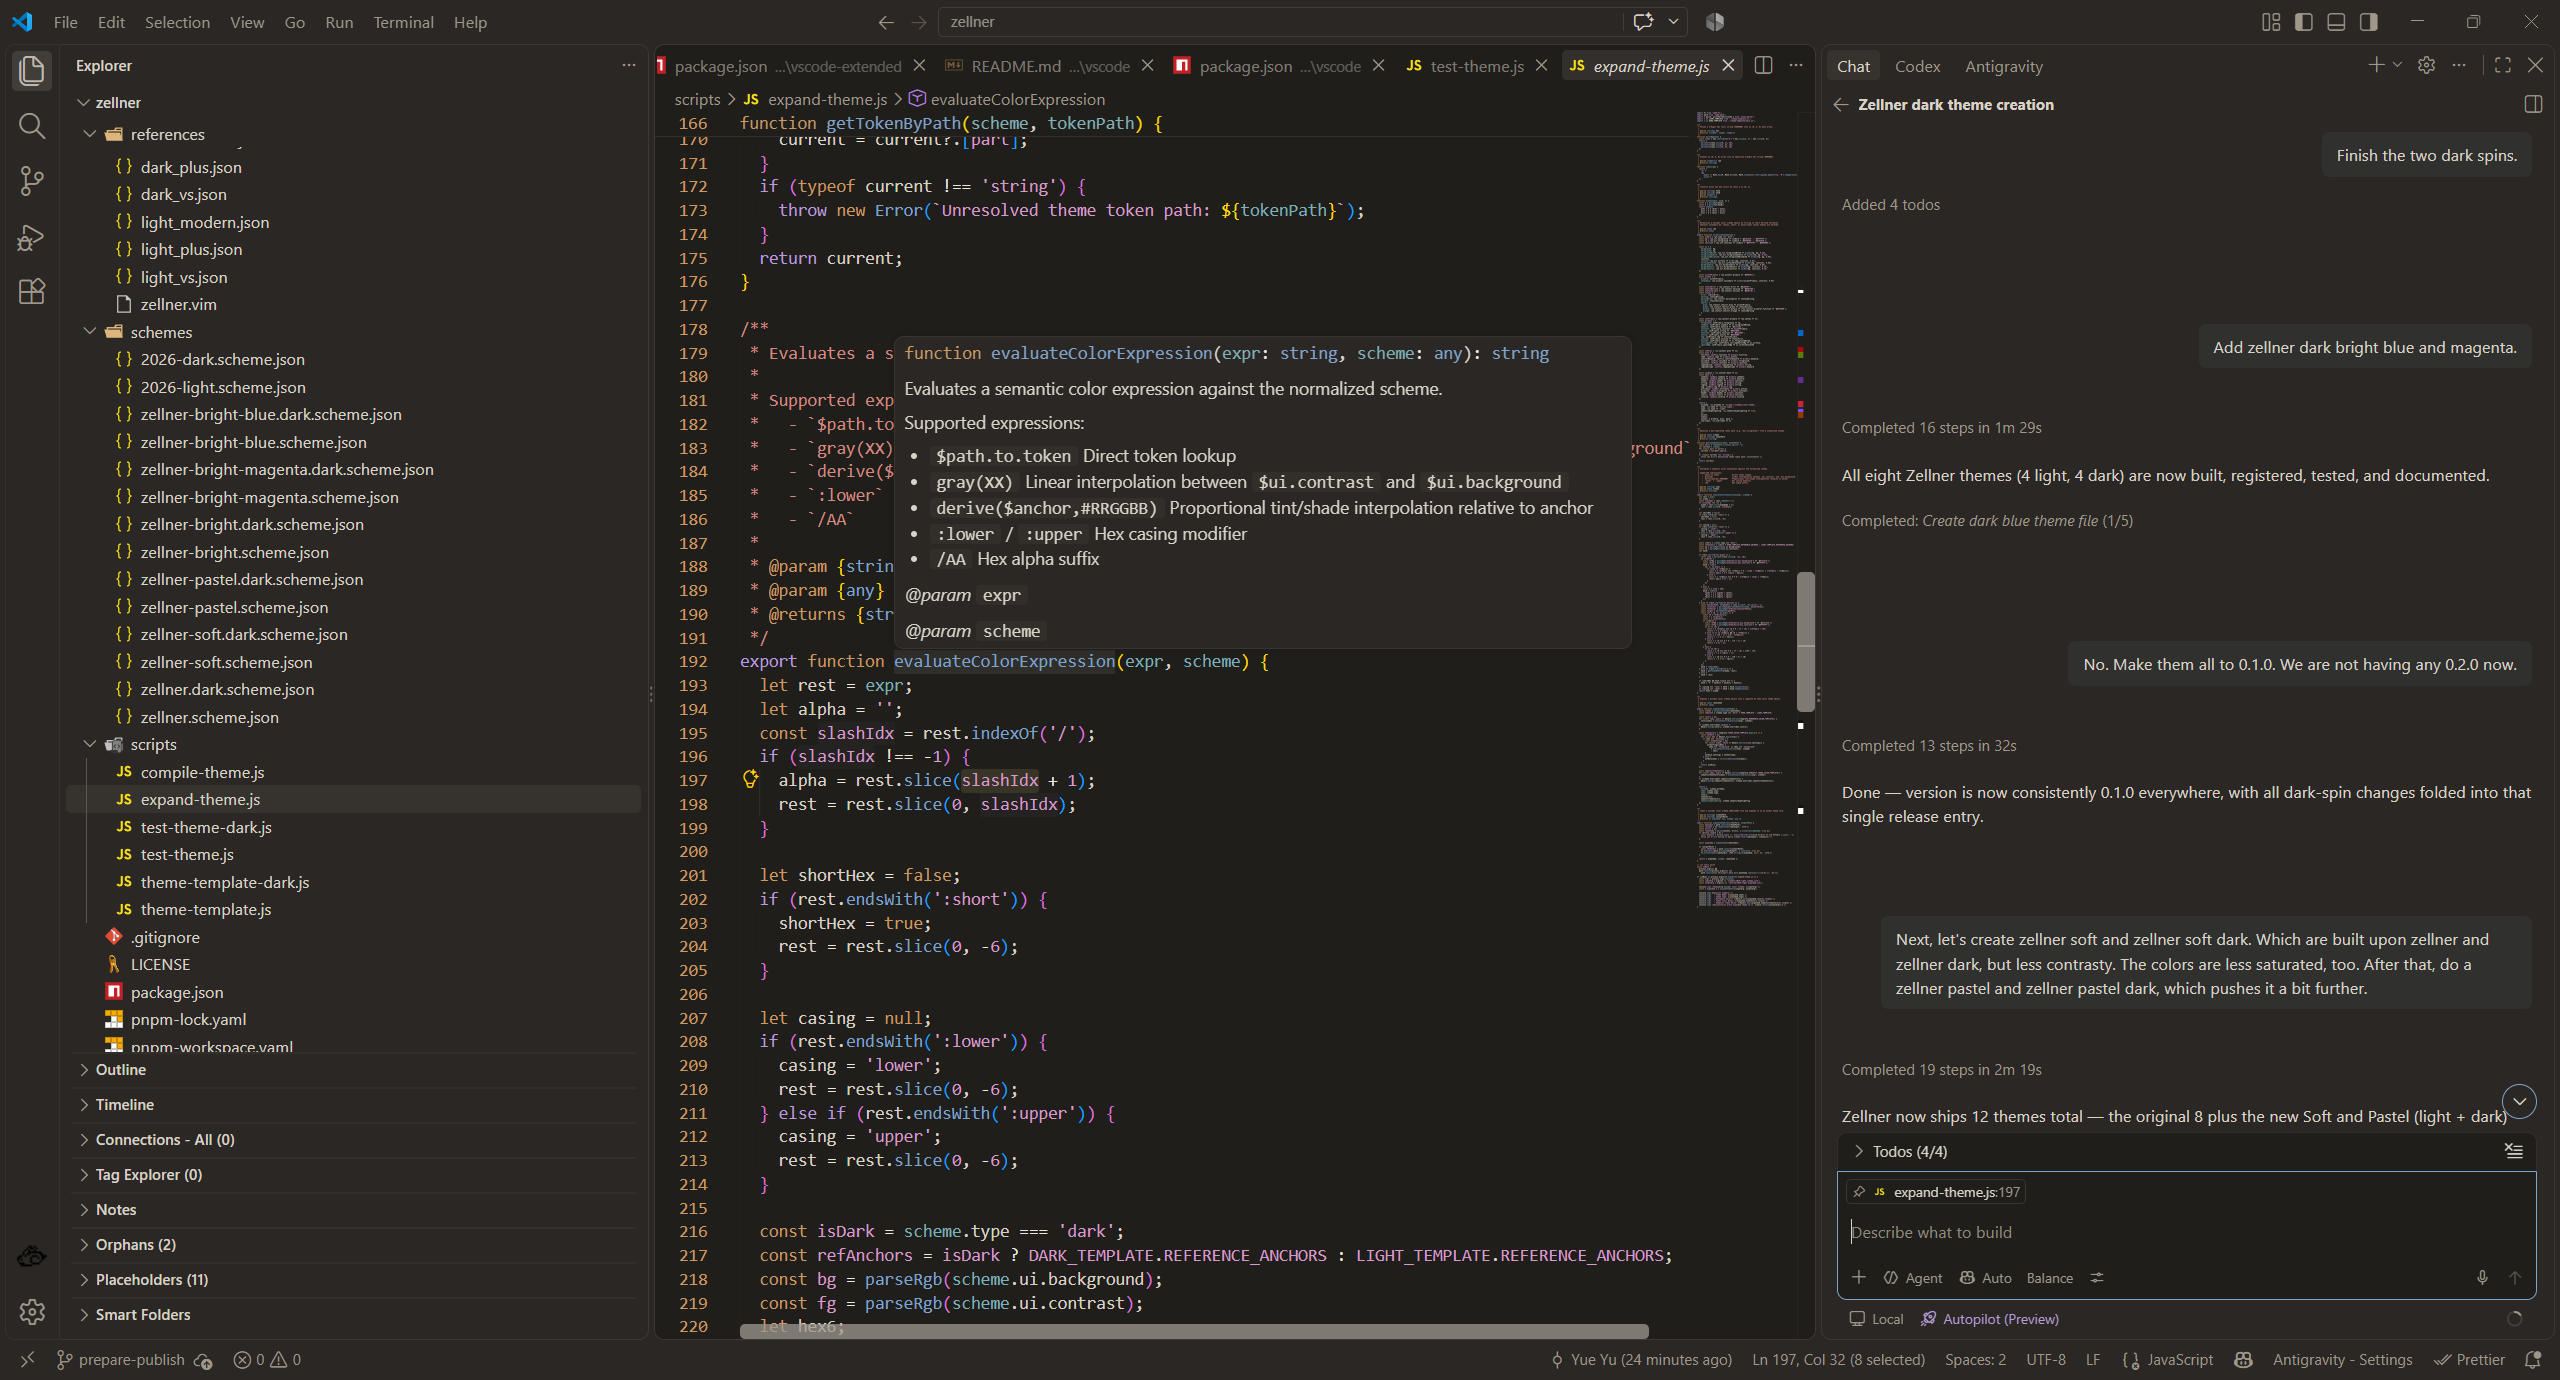This screenshot has width=2560, height=1380.
Task: Toggle bottom panel visibility
Action: point(2336,22)
